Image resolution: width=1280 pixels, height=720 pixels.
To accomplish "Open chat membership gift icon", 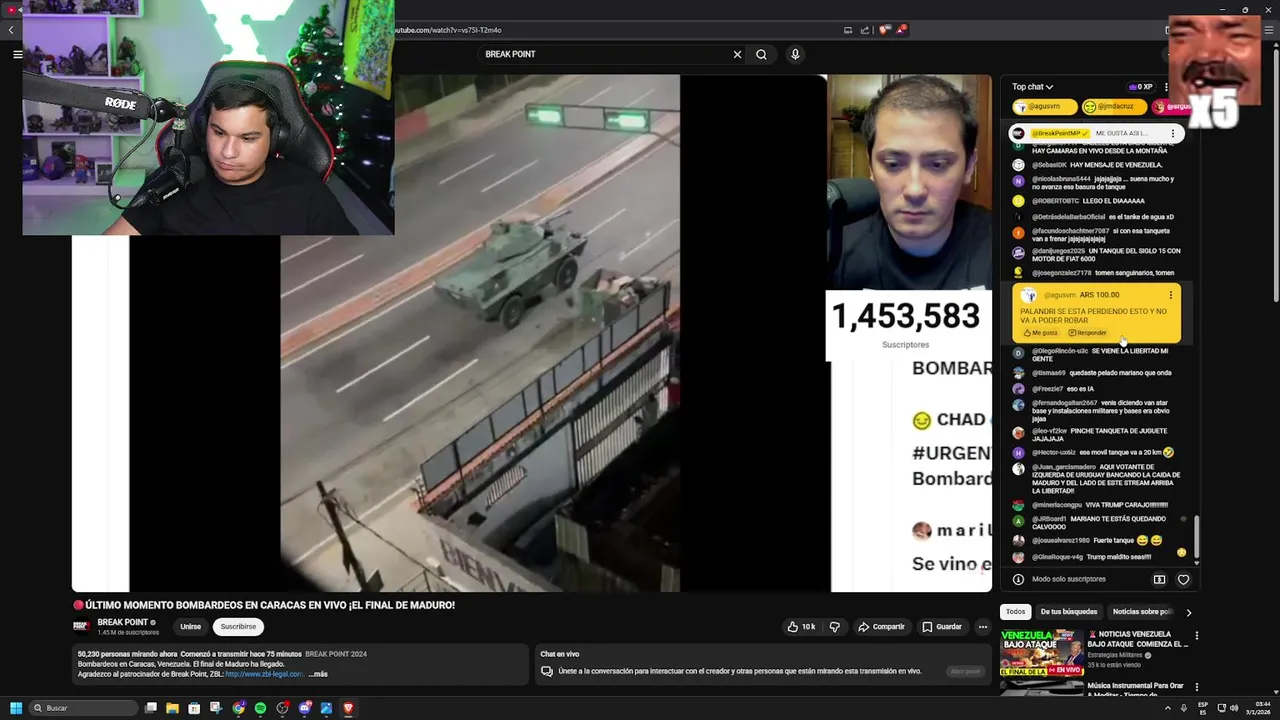I will coord(1159,579).
